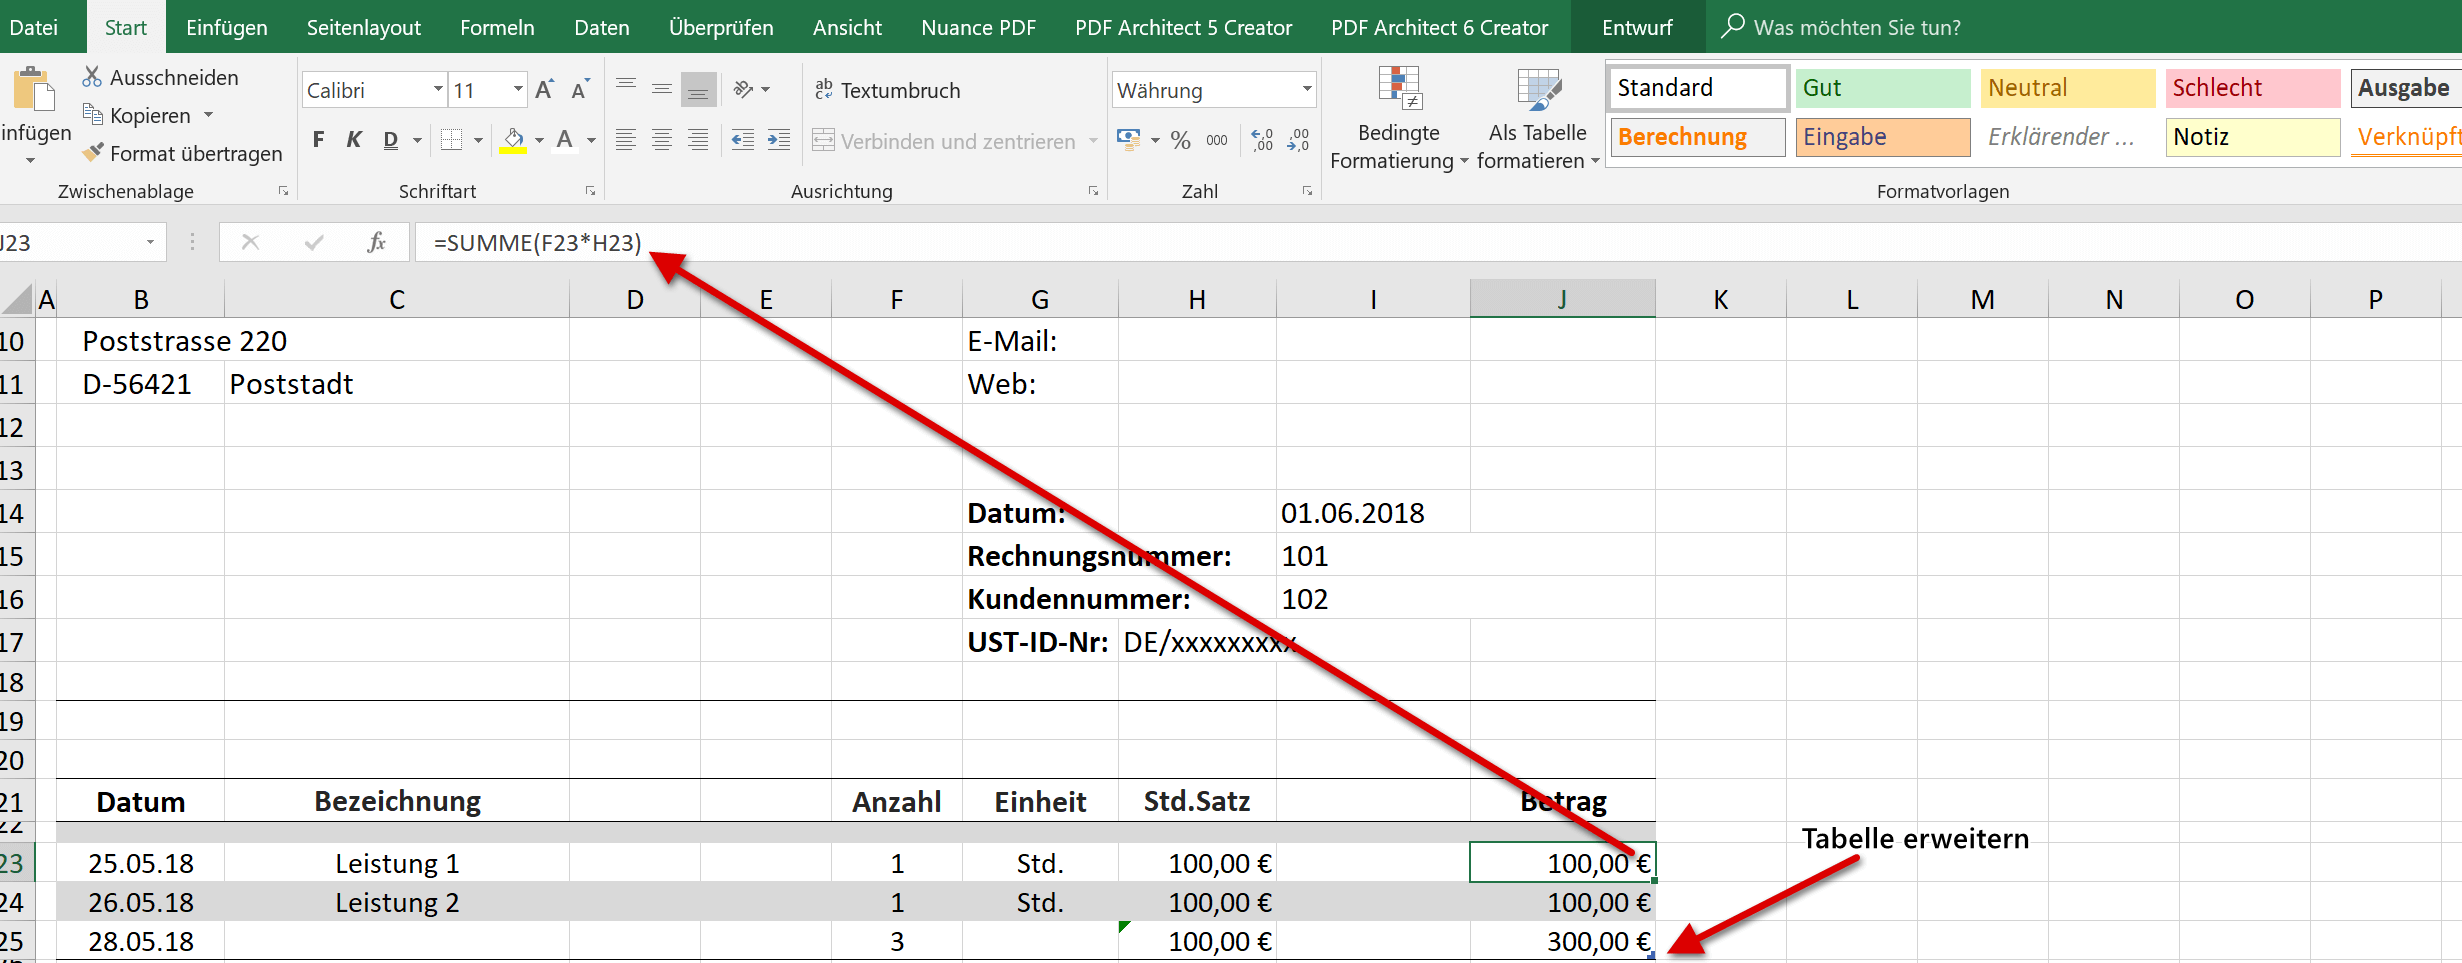Decrease font size with the small A icon

coord(580,90)
